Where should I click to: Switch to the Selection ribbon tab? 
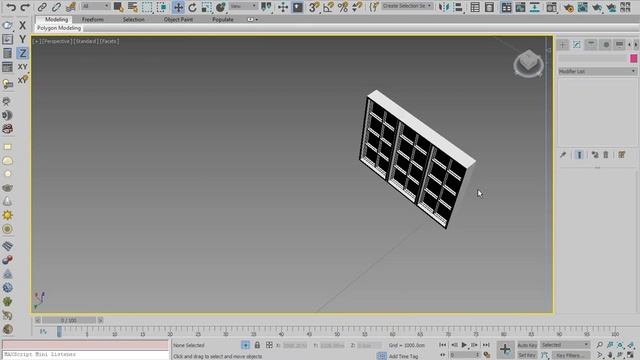click(133, 19)
